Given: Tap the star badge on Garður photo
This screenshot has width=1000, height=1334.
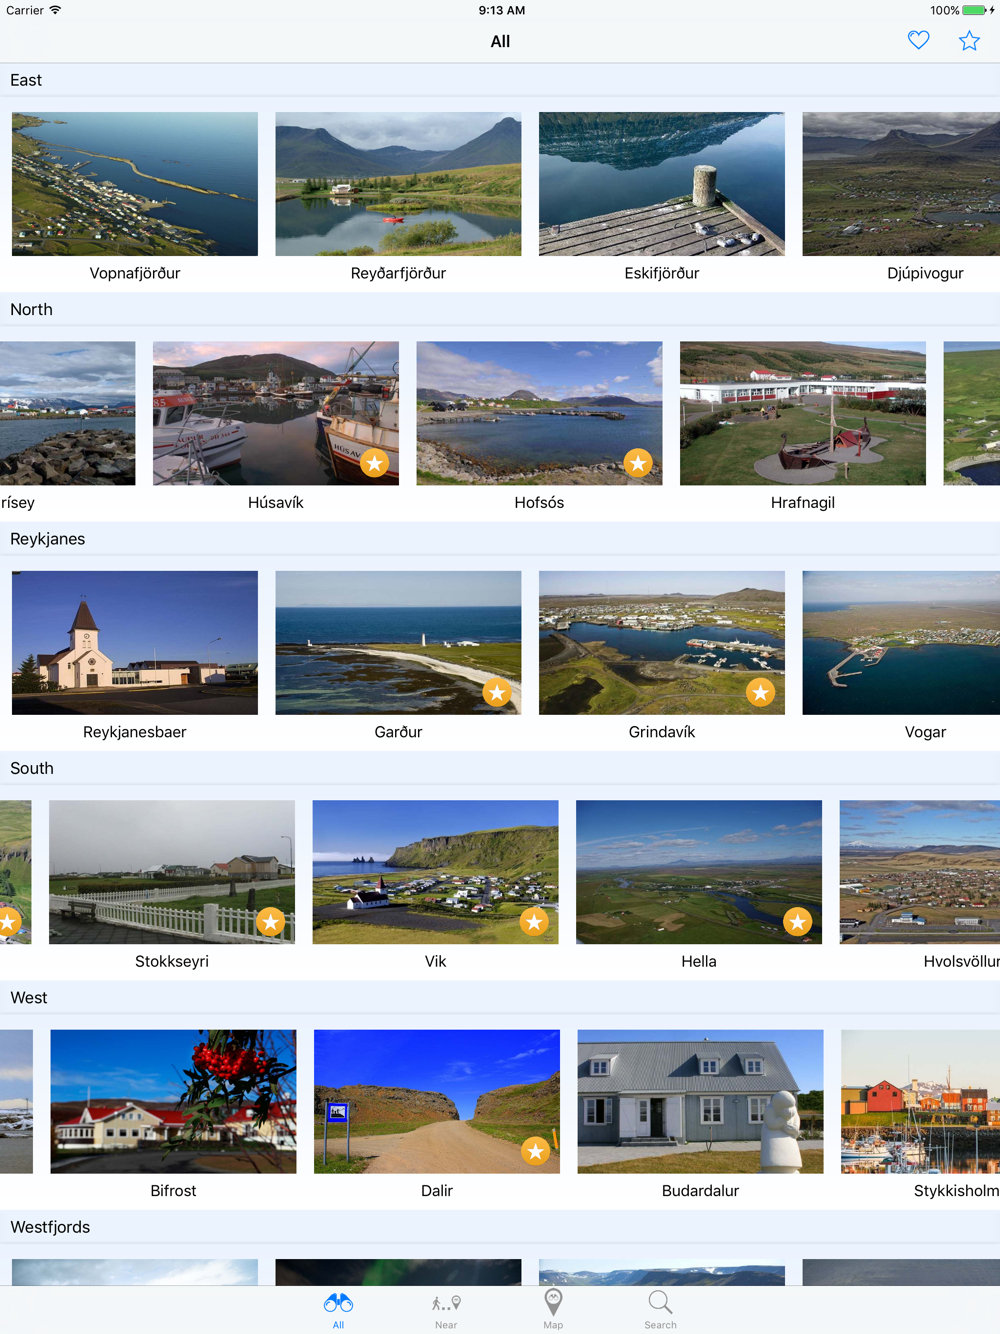Looking at the screenshot, I should [497, 692].
